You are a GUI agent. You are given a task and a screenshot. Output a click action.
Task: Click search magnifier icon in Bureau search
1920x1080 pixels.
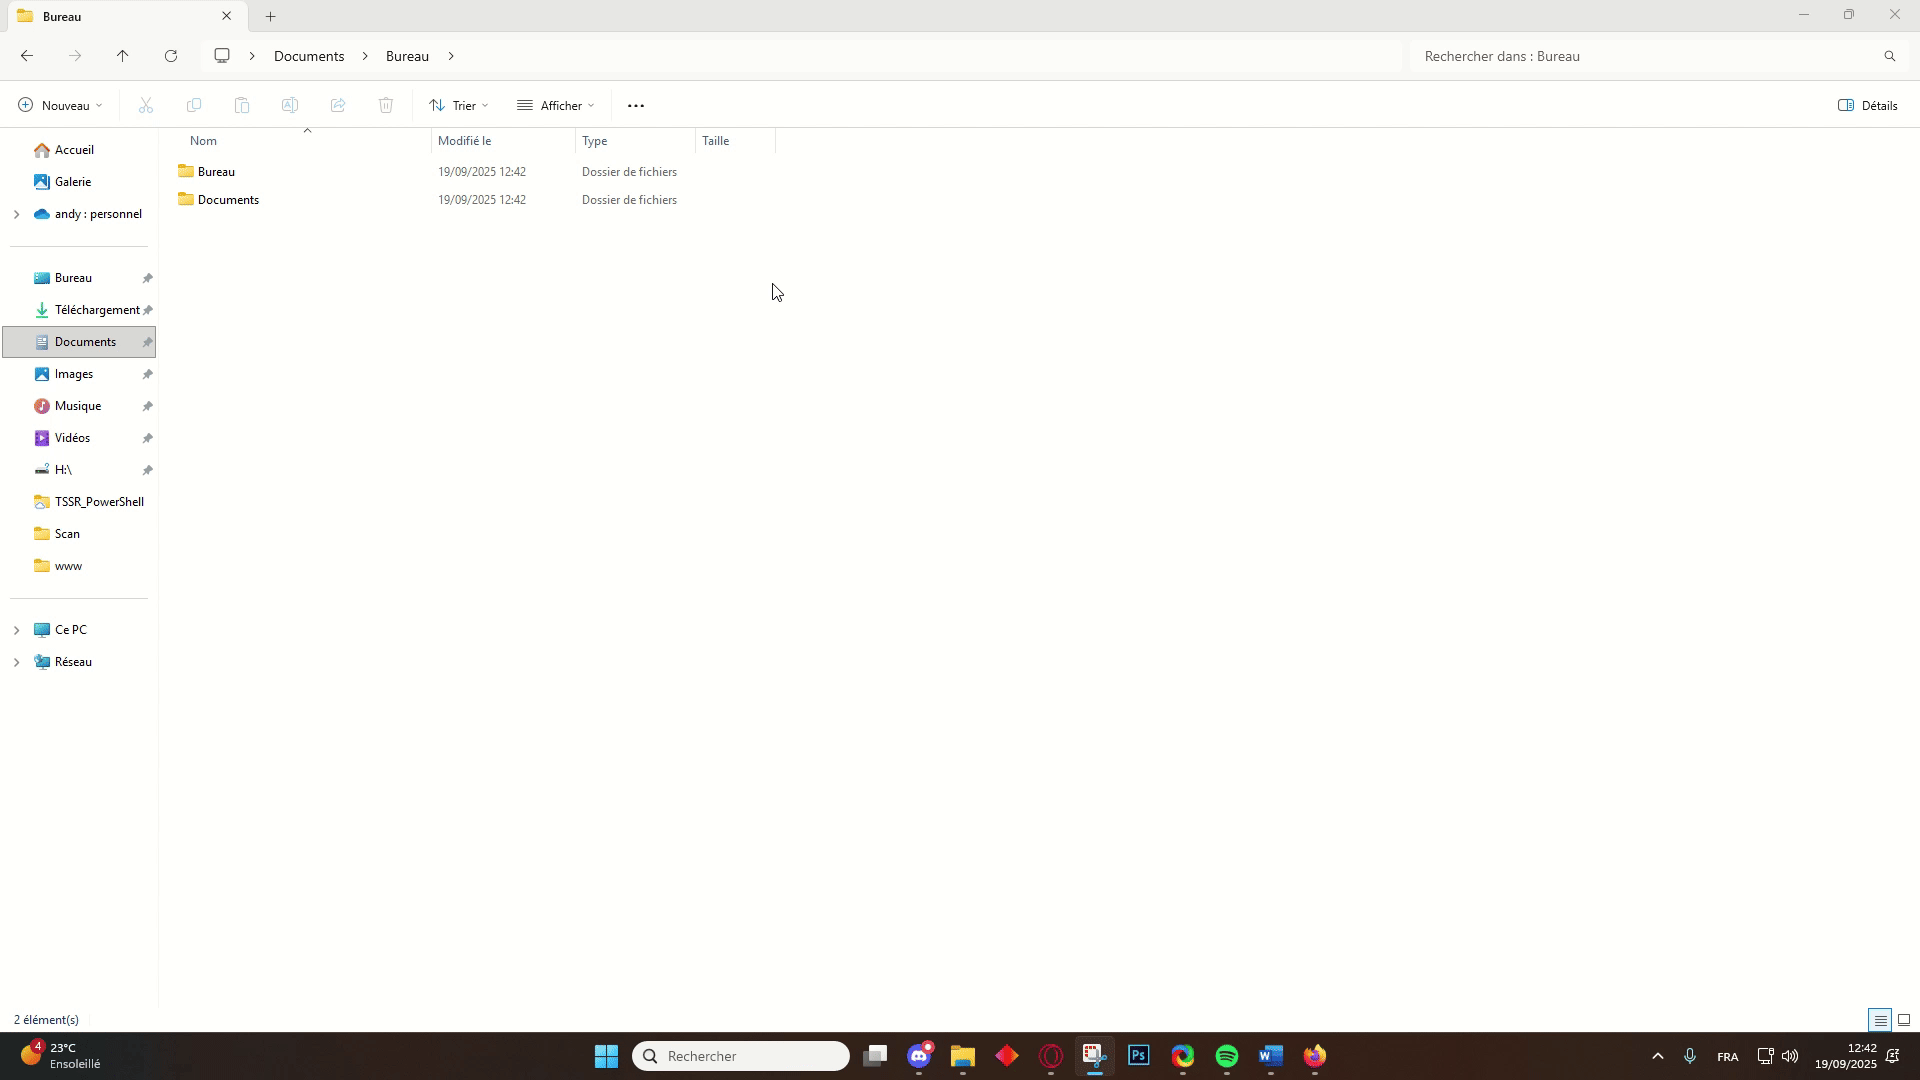tap(1889, 56)
